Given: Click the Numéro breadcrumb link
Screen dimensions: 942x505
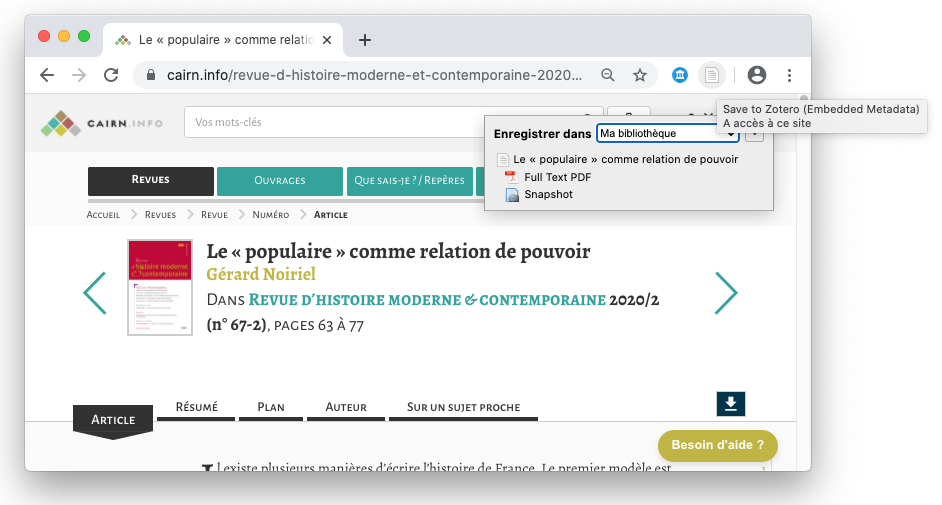Looking at the screenshot, I should click(x=271, y=215).
